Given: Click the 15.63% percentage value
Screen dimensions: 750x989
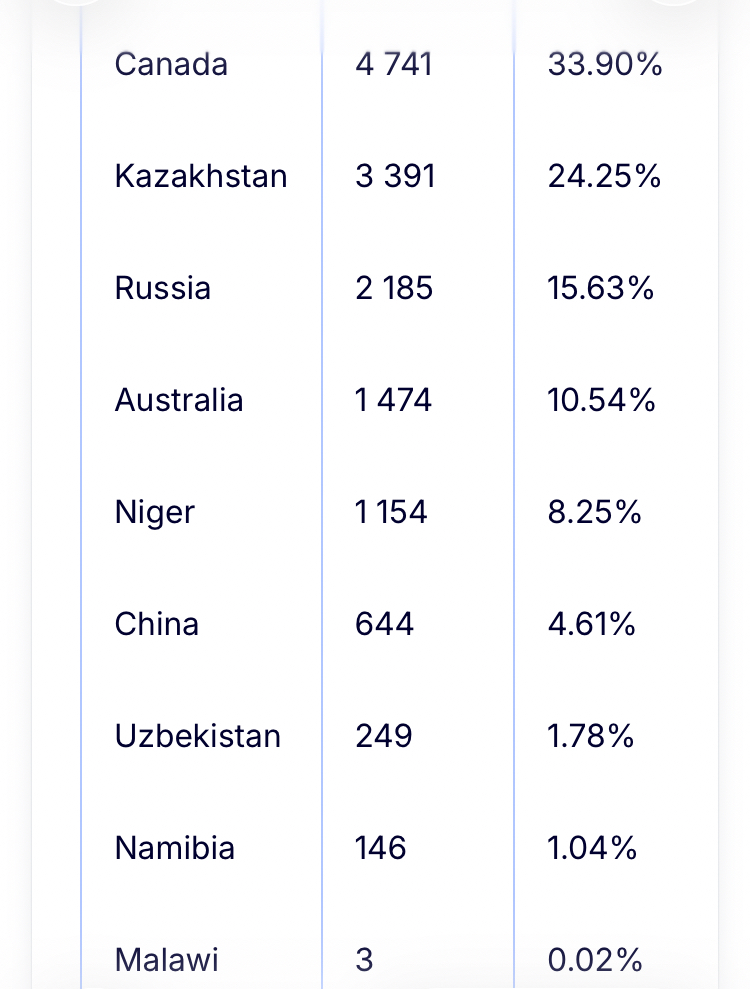Looking at the screenshot, I should click(x=601, y=288).
